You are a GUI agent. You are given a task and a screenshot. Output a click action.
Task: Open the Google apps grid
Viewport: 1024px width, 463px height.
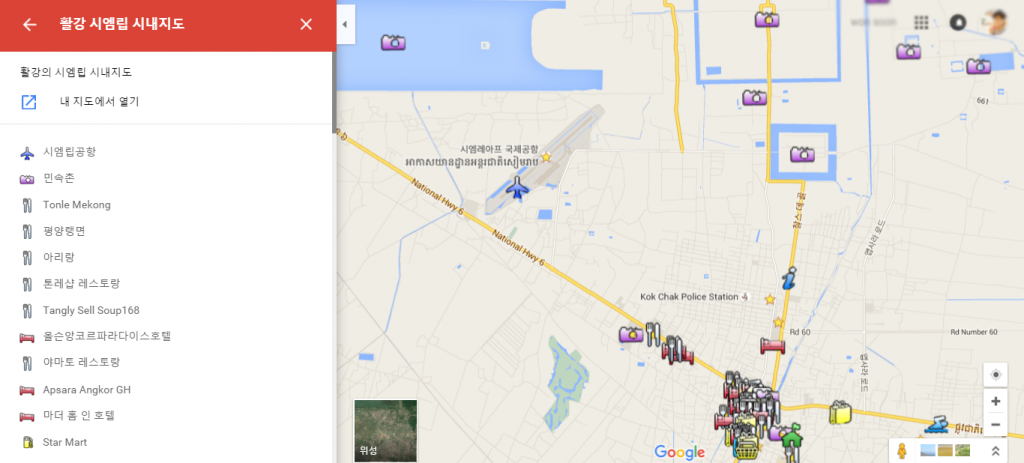(921, 23)
